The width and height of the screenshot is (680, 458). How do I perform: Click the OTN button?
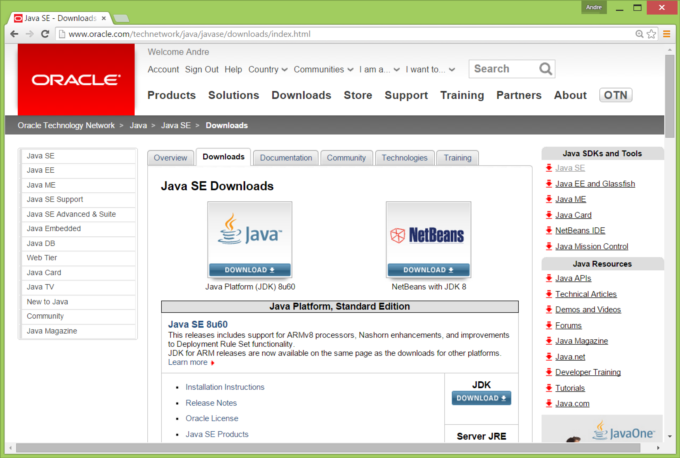[615, 95]
